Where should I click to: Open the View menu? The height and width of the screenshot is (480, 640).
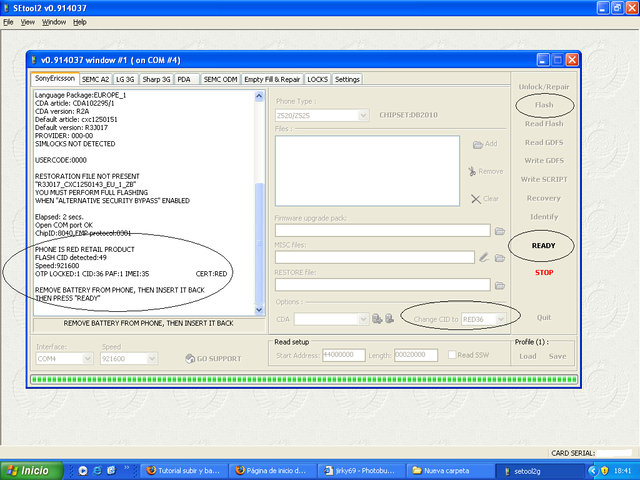(28, 22)
